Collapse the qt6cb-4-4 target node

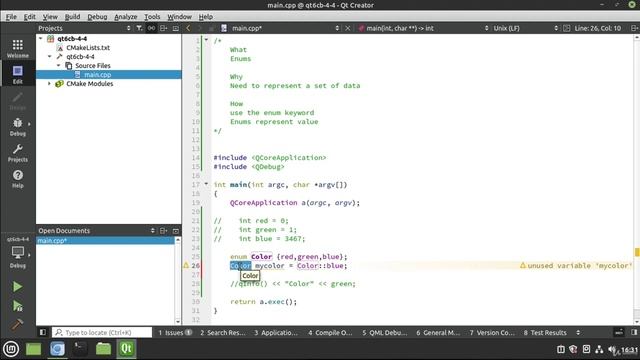tap(50, 56)
